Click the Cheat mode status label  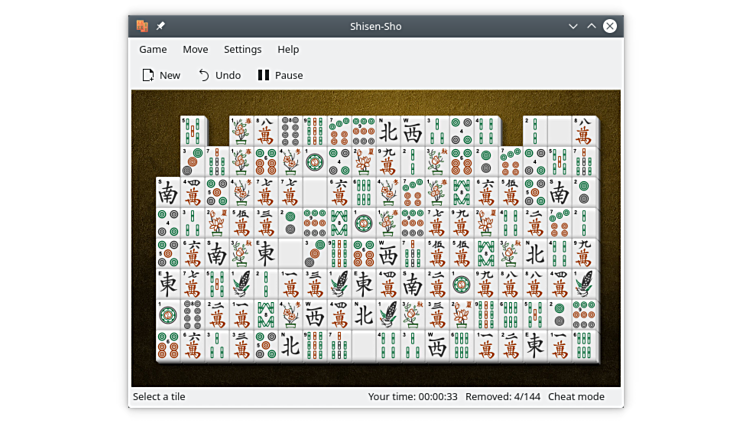pyautogui.click(x=576, y=397)
